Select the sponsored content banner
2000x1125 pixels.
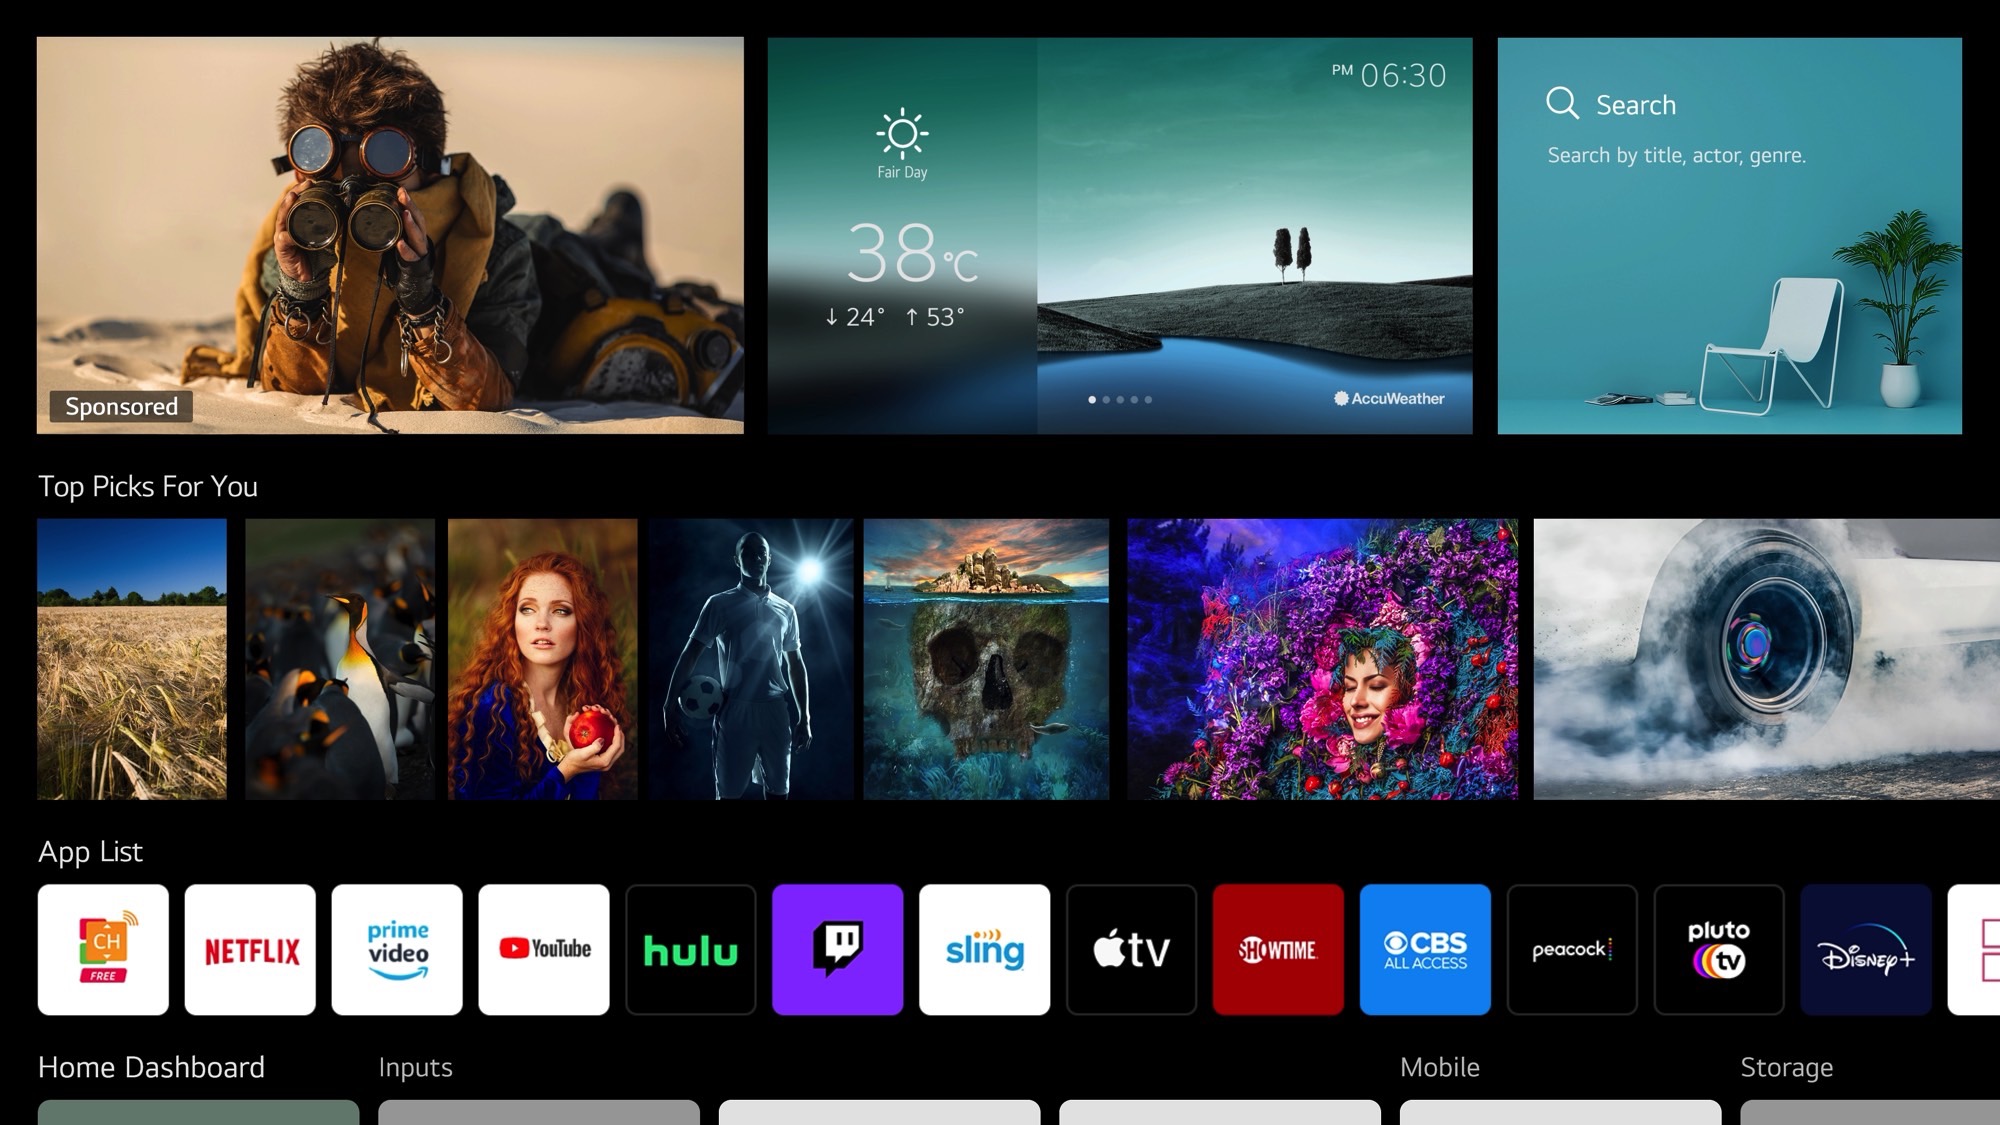389,235
